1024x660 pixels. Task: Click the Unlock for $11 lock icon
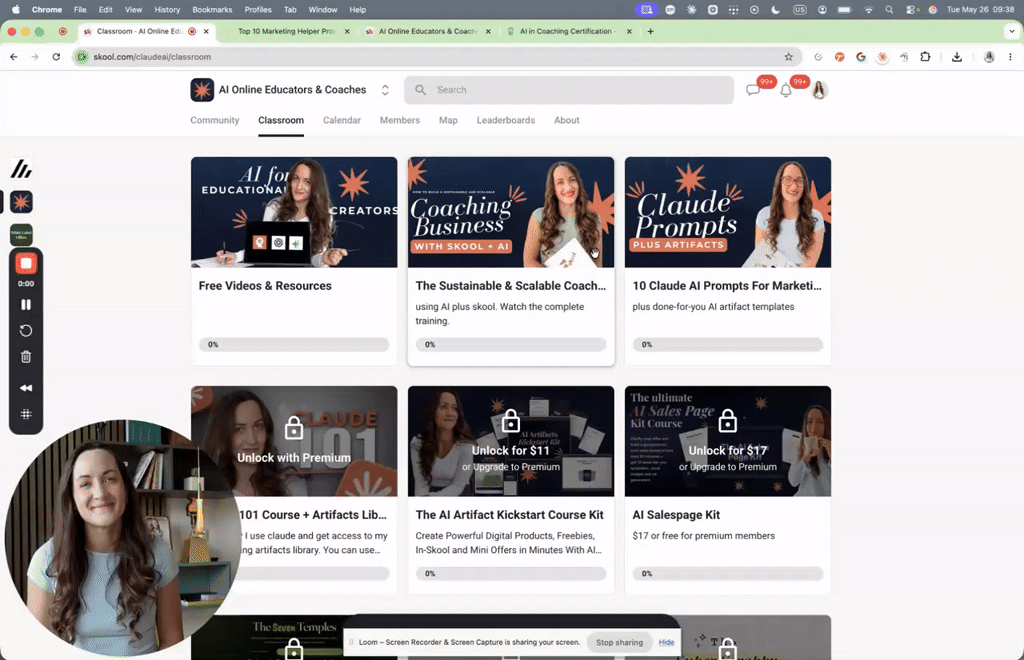coord(511,422)
